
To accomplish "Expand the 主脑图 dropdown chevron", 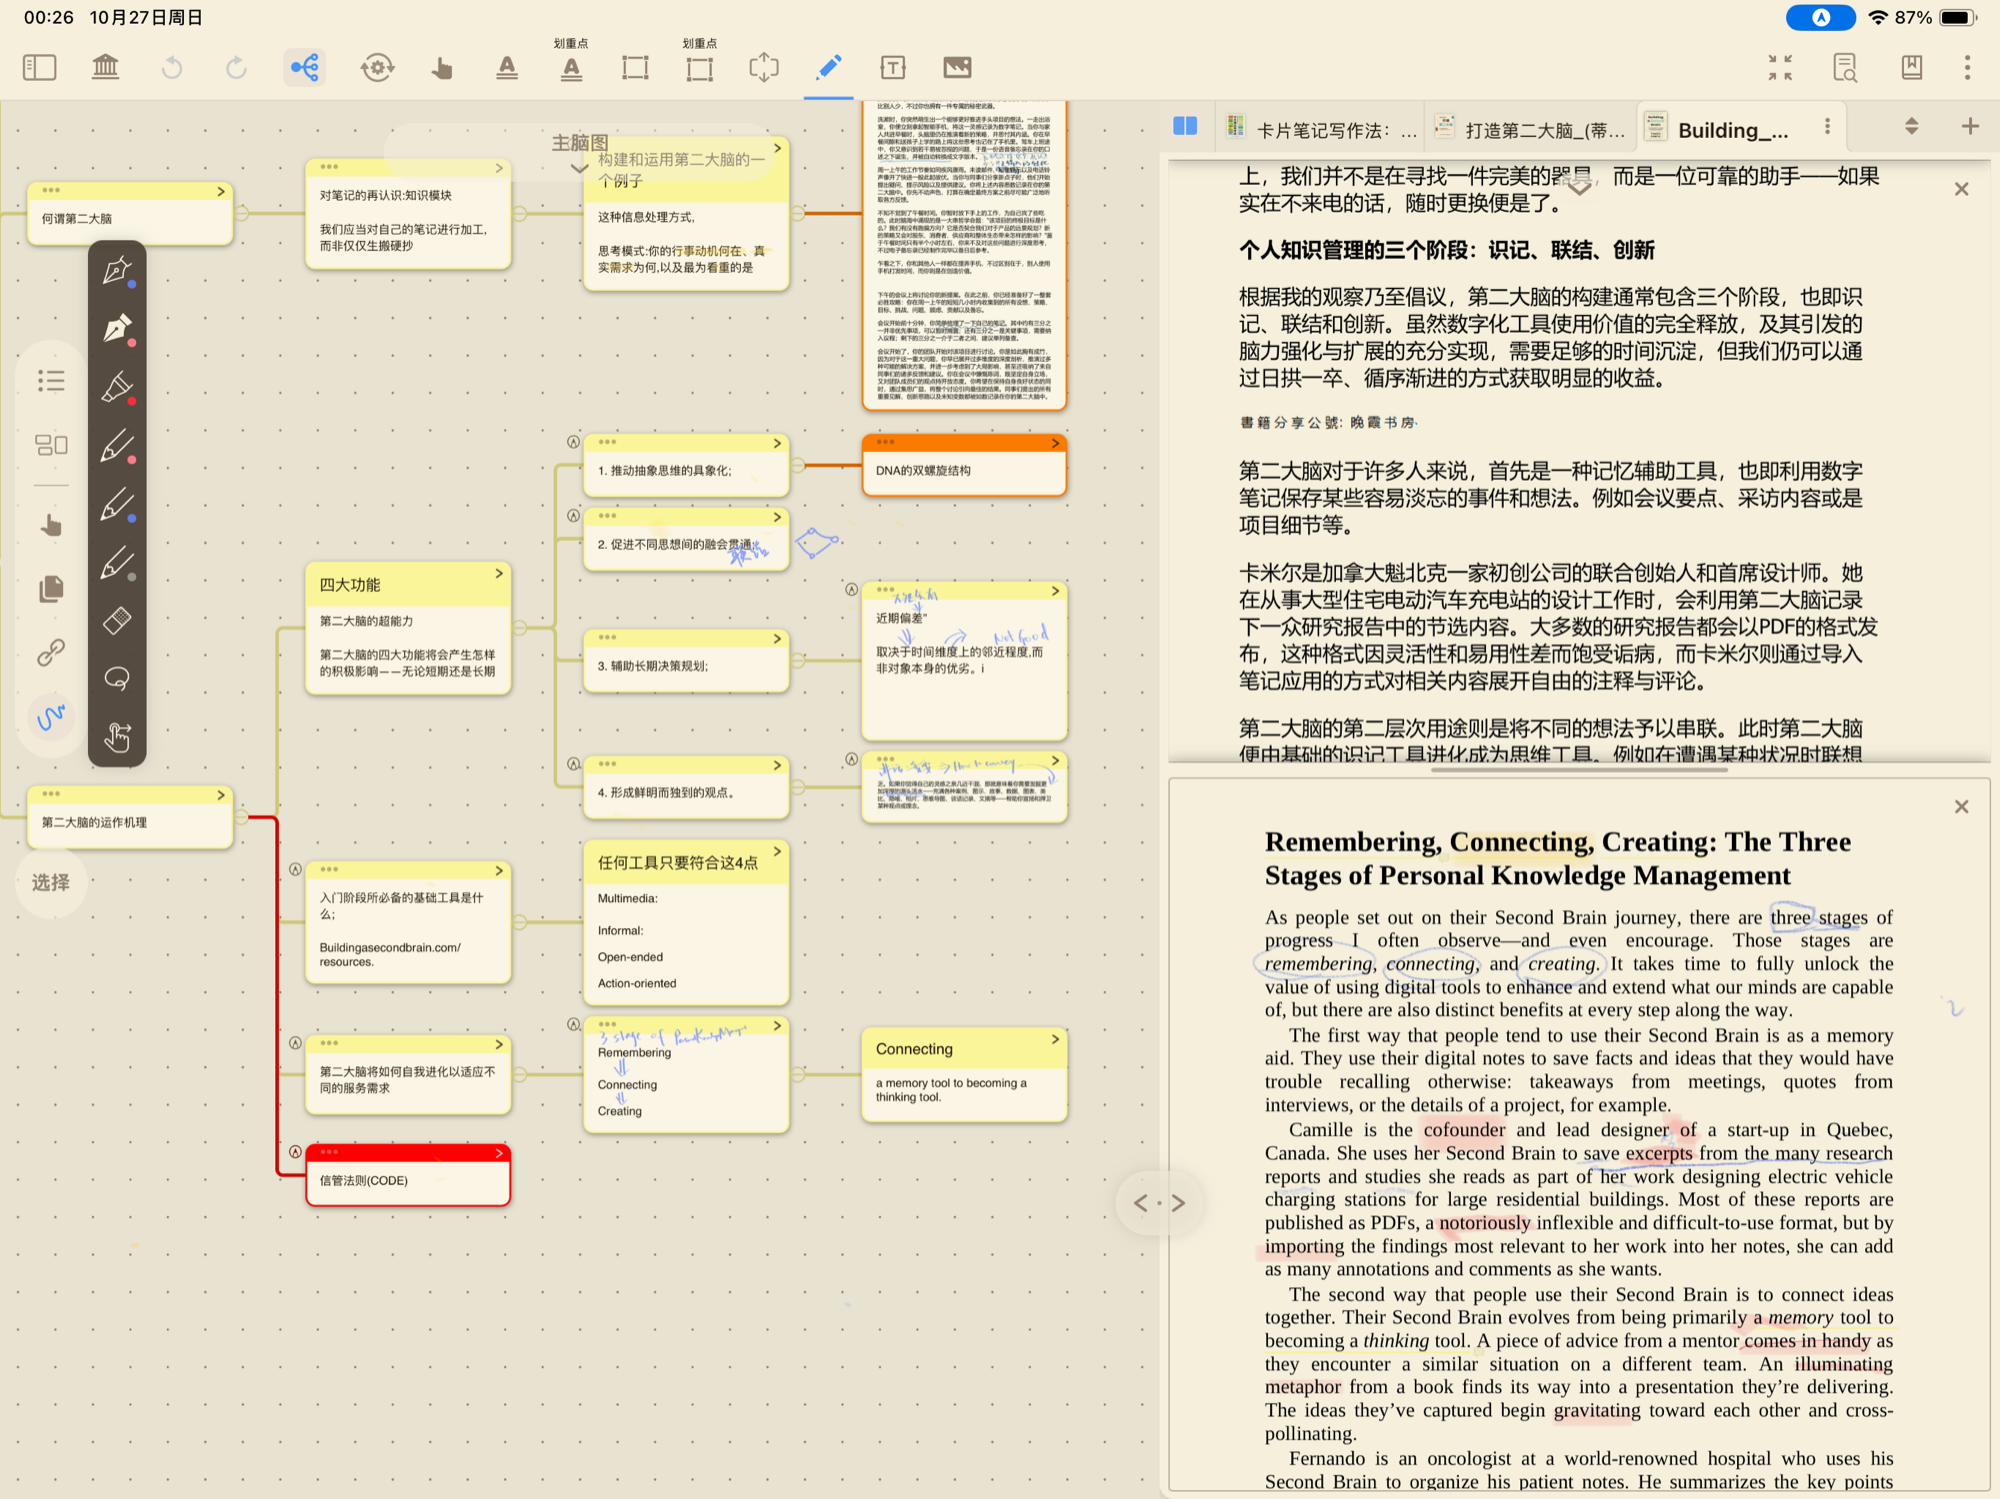I will click(x=578, y=169).
